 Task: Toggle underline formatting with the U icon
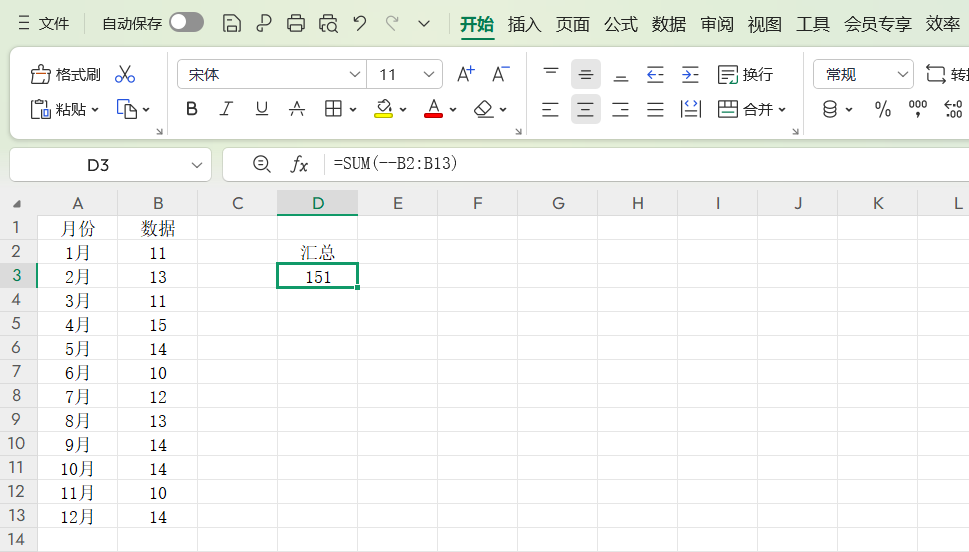coord(261,109)
